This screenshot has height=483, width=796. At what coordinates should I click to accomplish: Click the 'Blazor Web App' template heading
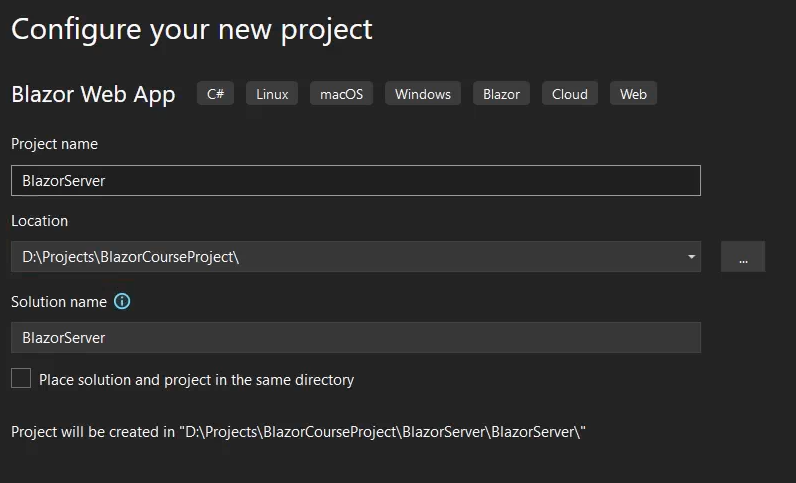pos(93,94)
